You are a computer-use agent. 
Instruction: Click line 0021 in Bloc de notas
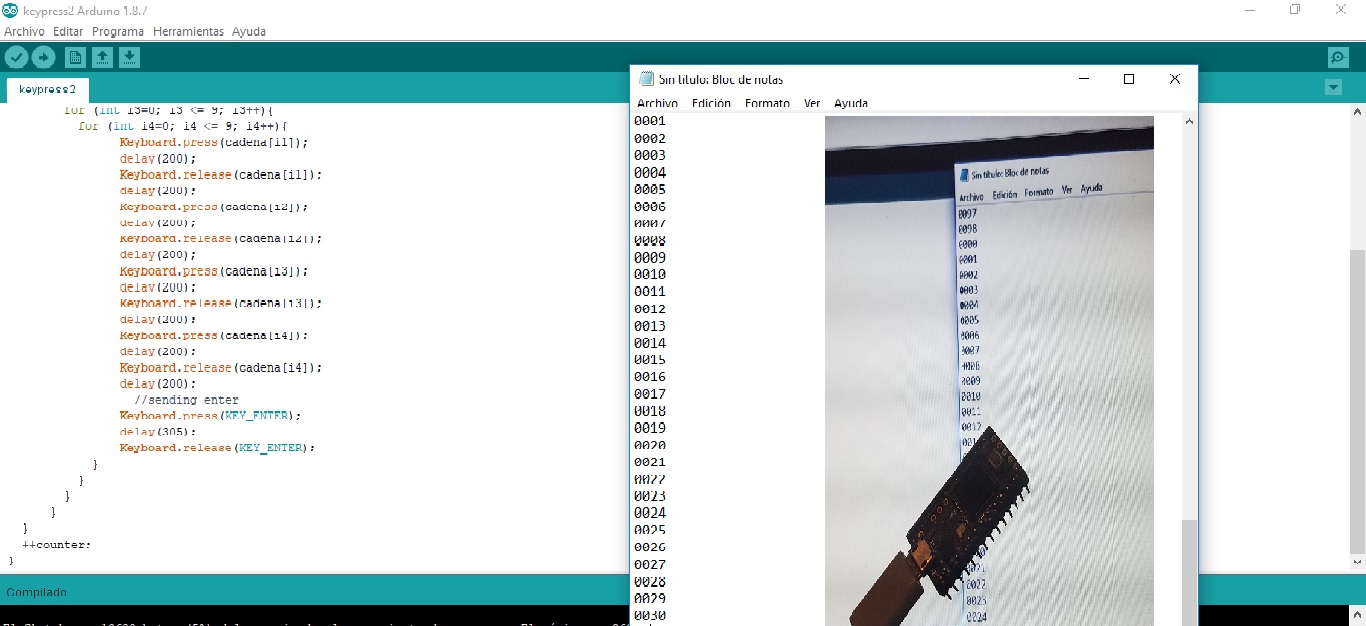click(x=650, y=462)
